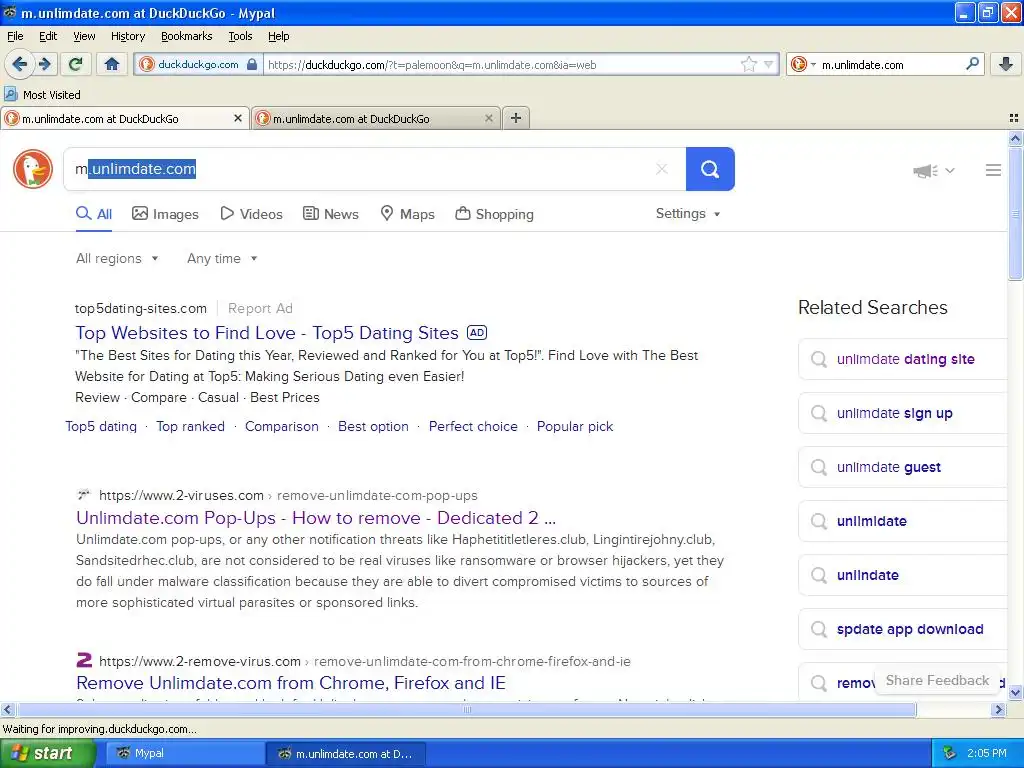Click the Most Visited bookmarks icon
This screenshot has width=1024, height=768.
point(10,94)
